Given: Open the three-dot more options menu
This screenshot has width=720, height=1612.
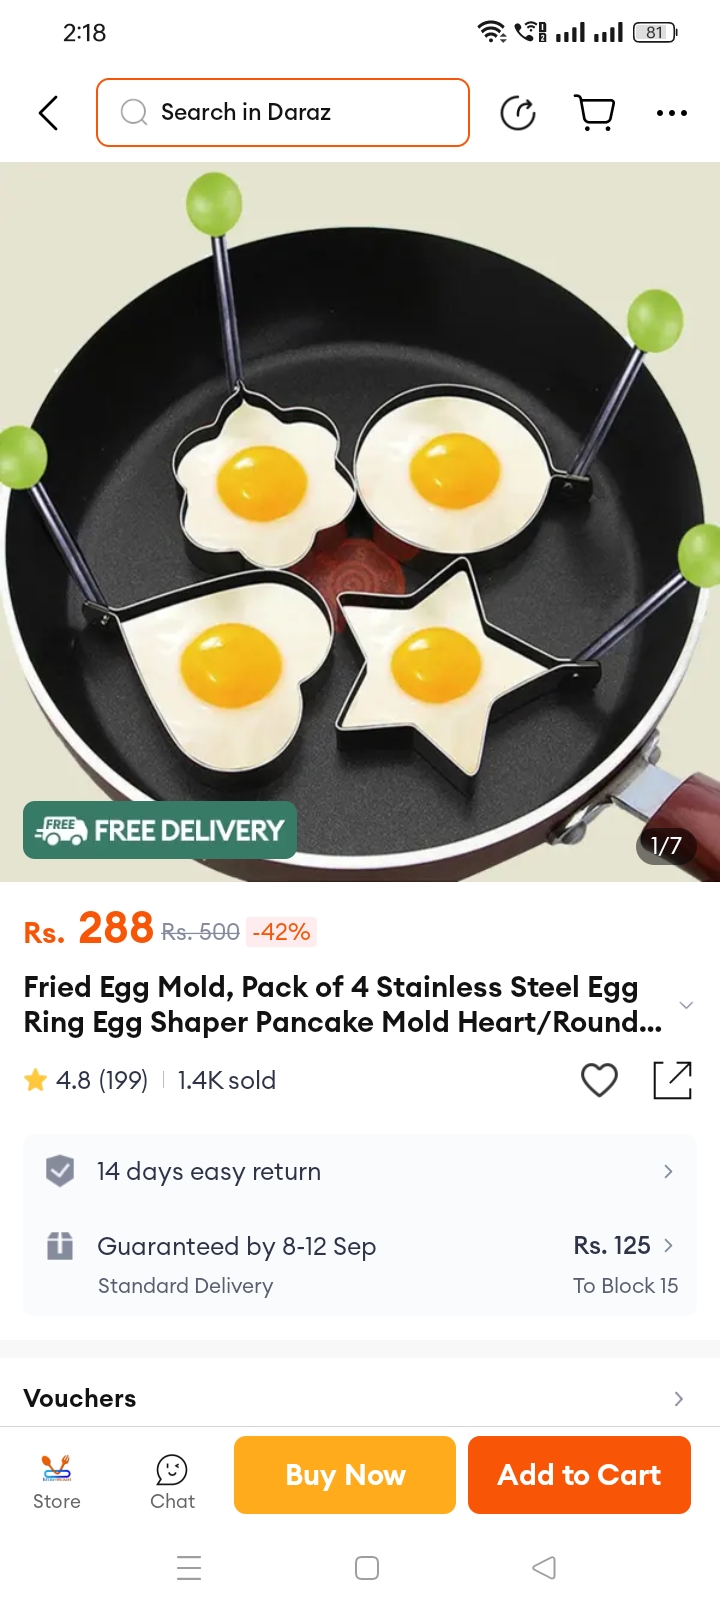Looking at the screenshot, I should pos(671,113).
